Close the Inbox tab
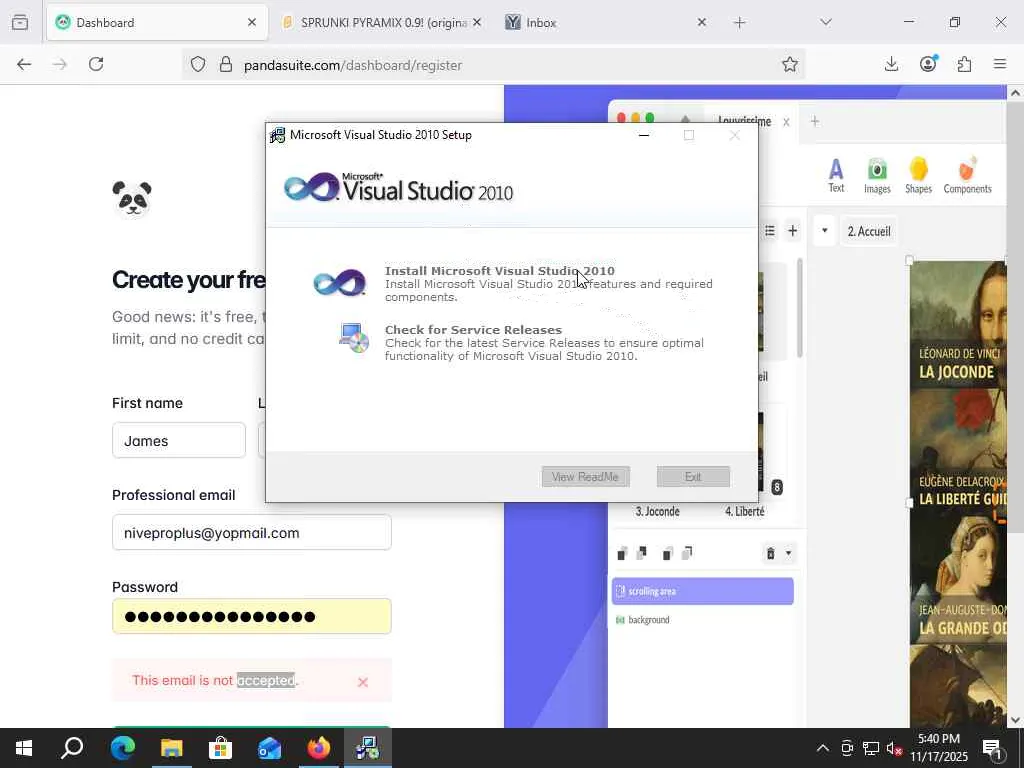Image resolution: width=1024 pixels, height=768 pixels. click(x=701, y=22)
